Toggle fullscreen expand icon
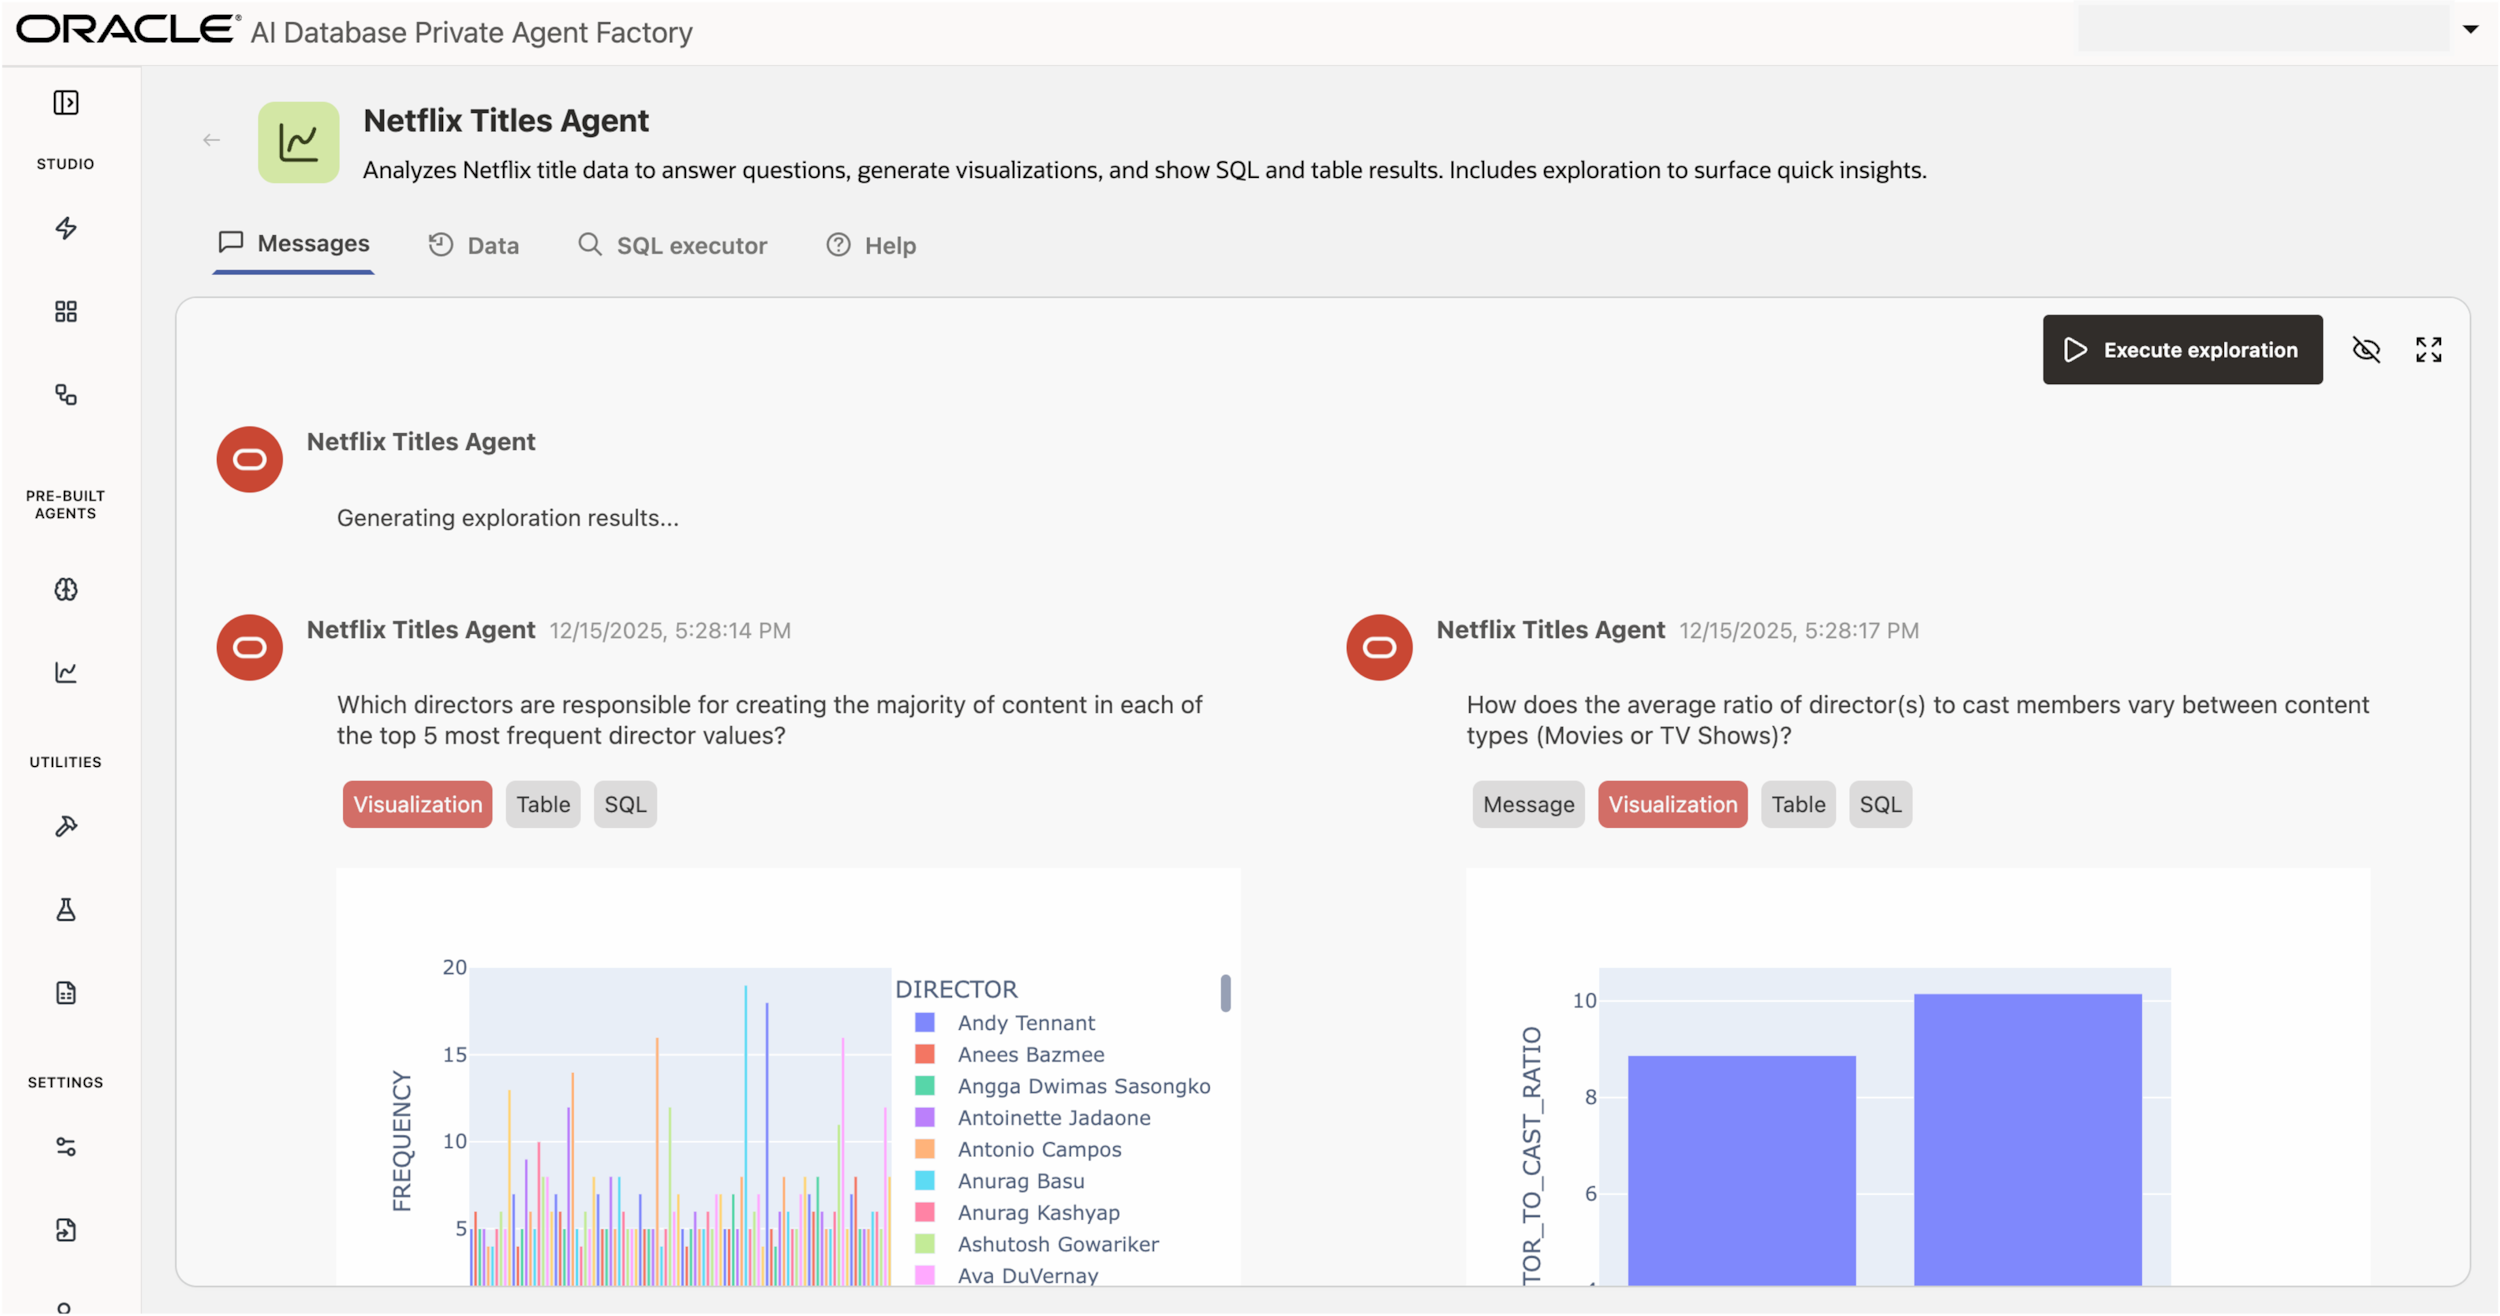 (x=2428, y=350)
